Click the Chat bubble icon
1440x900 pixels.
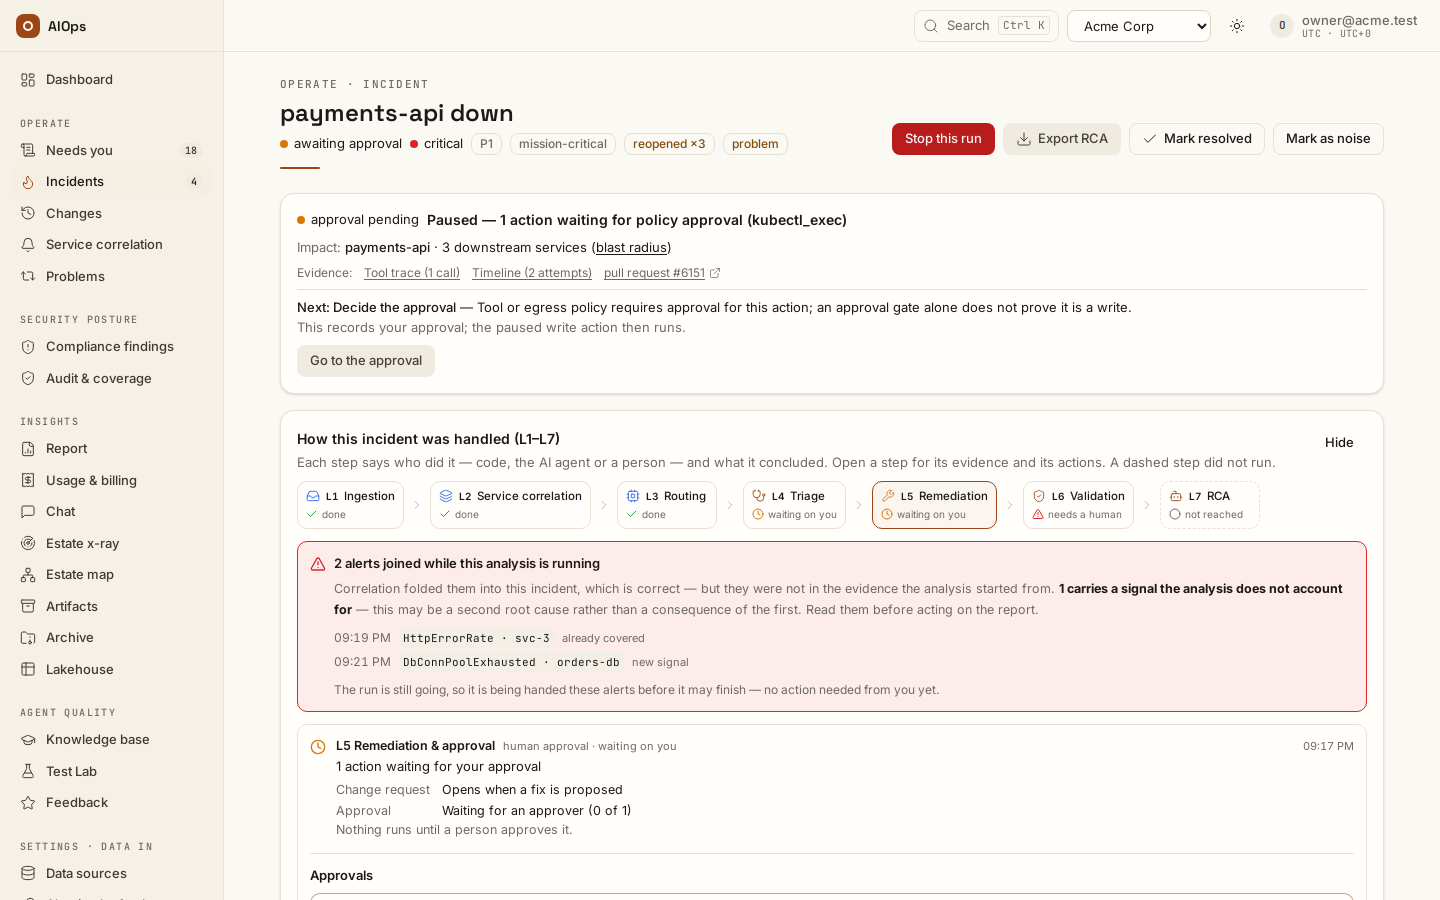click(x=28, y=512)
